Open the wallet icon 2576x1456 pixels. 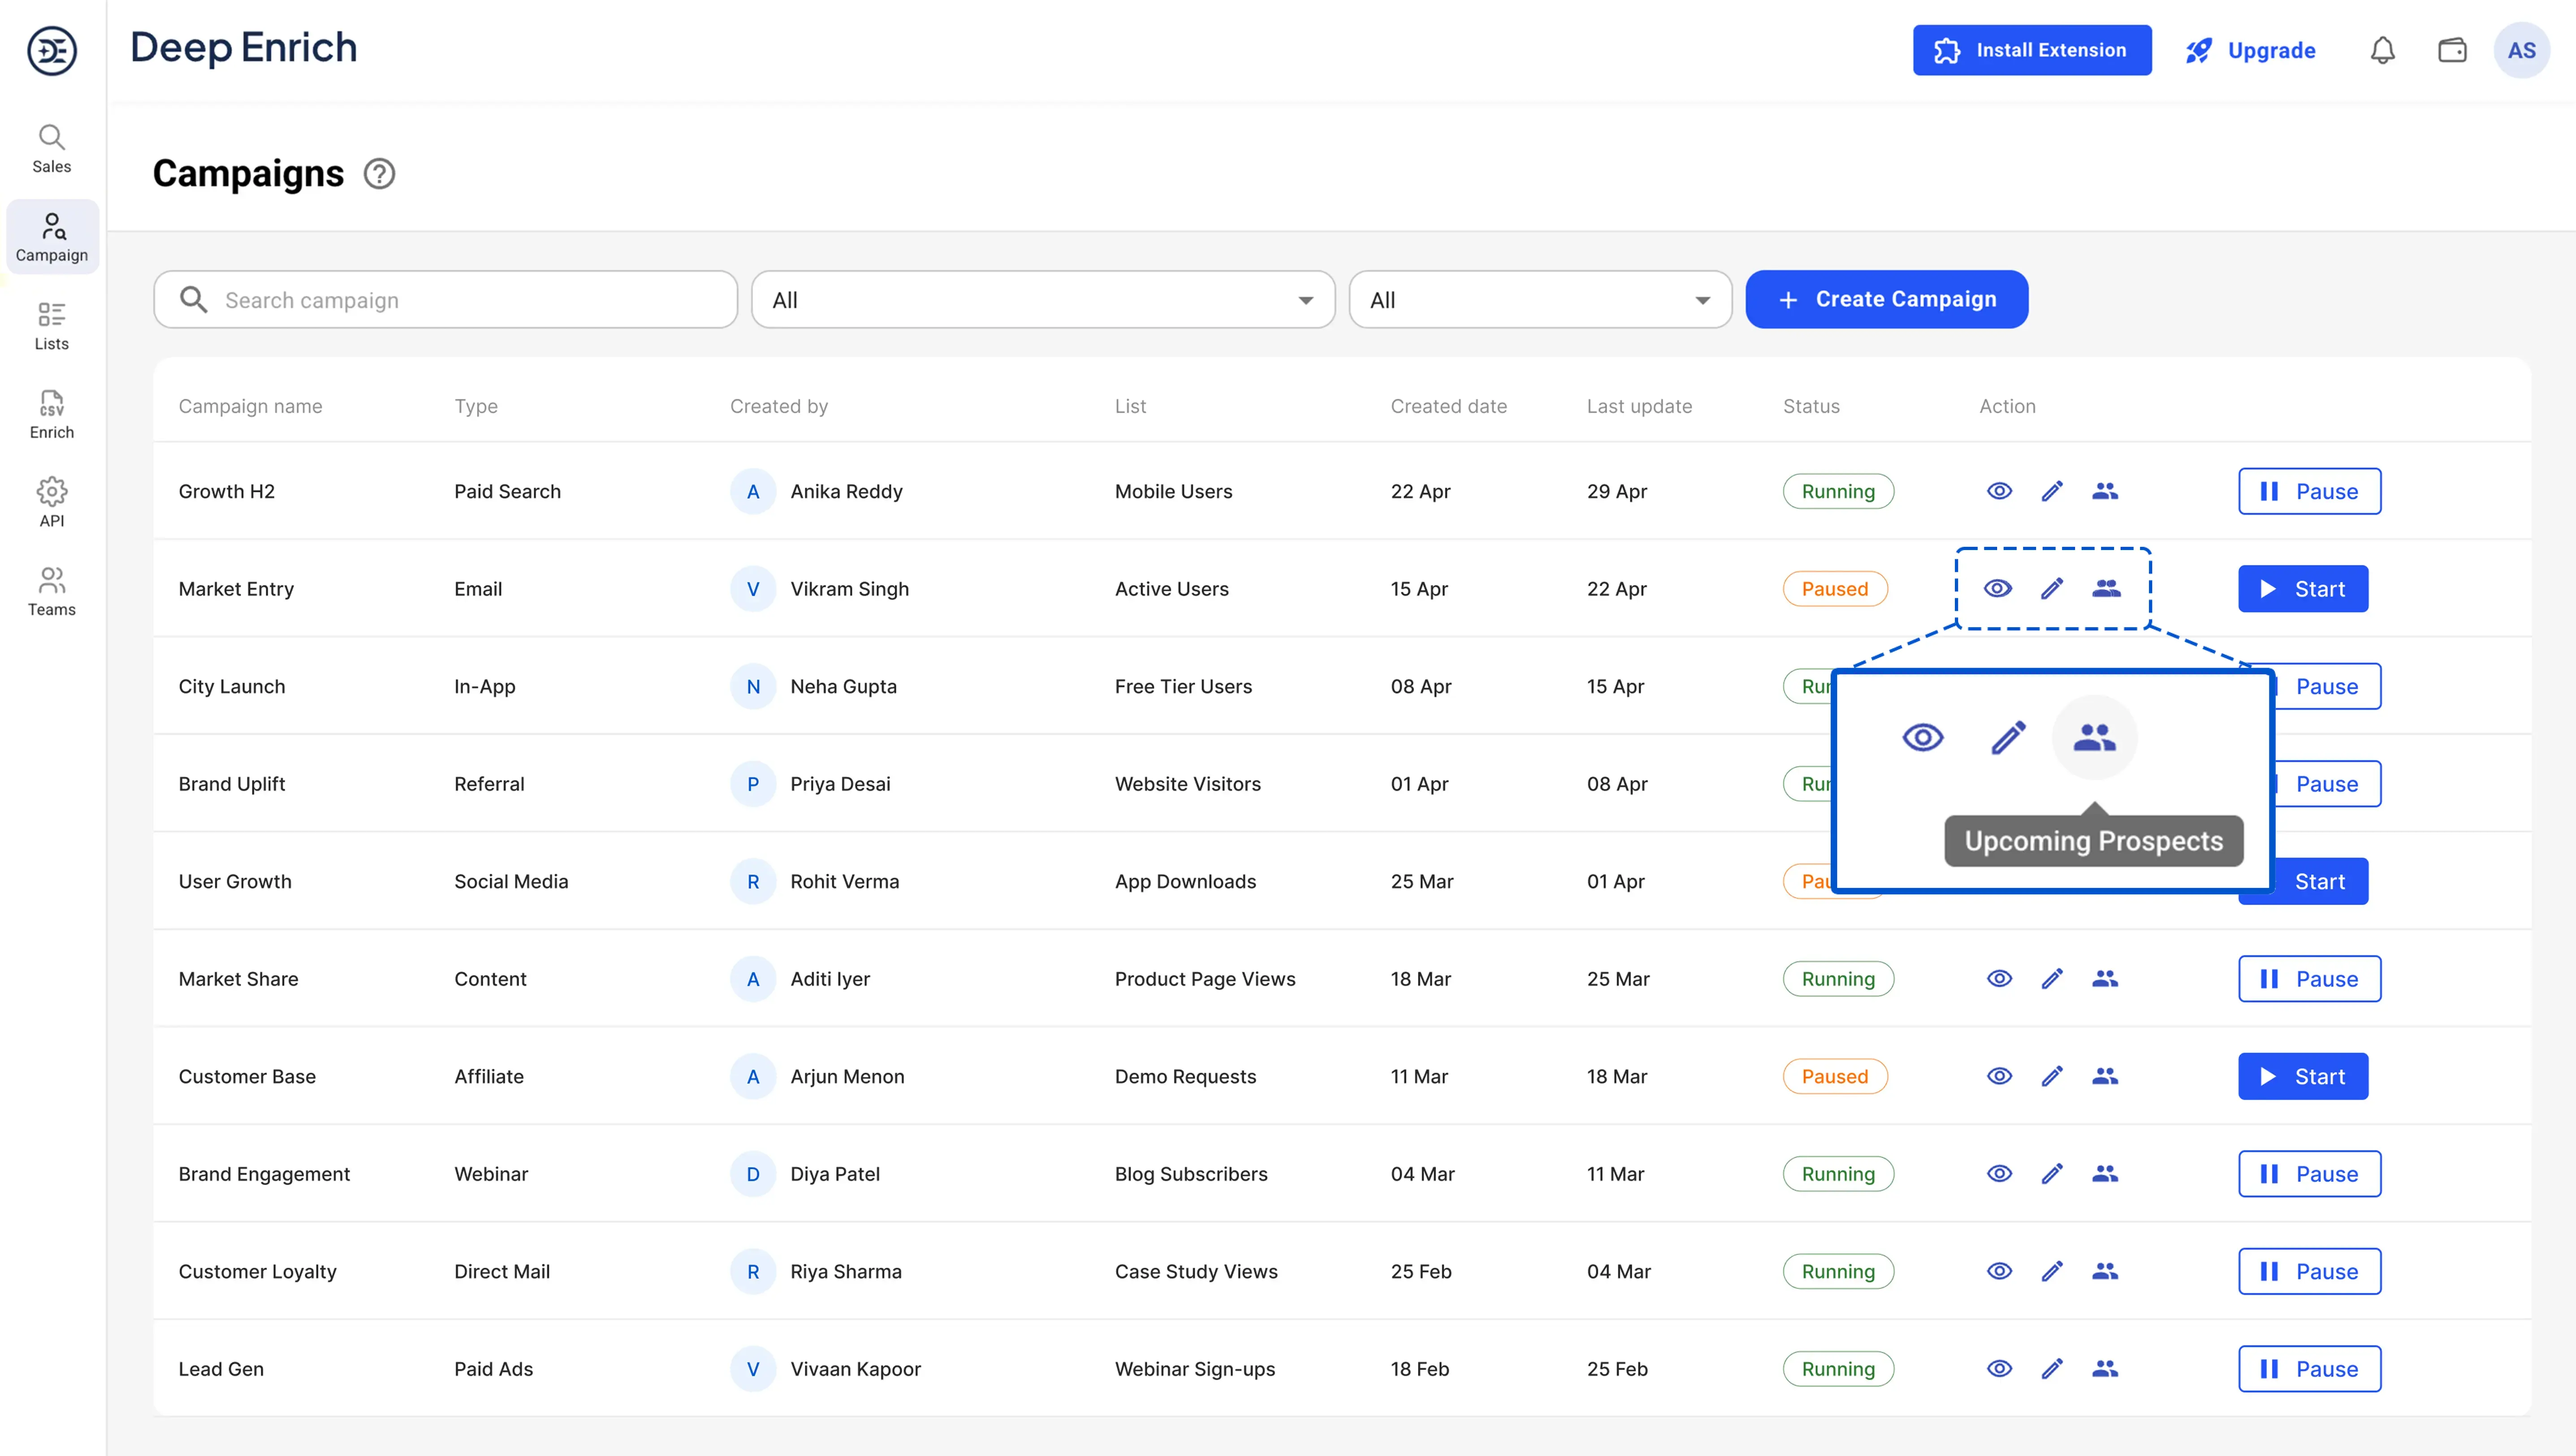point(2452,50)
